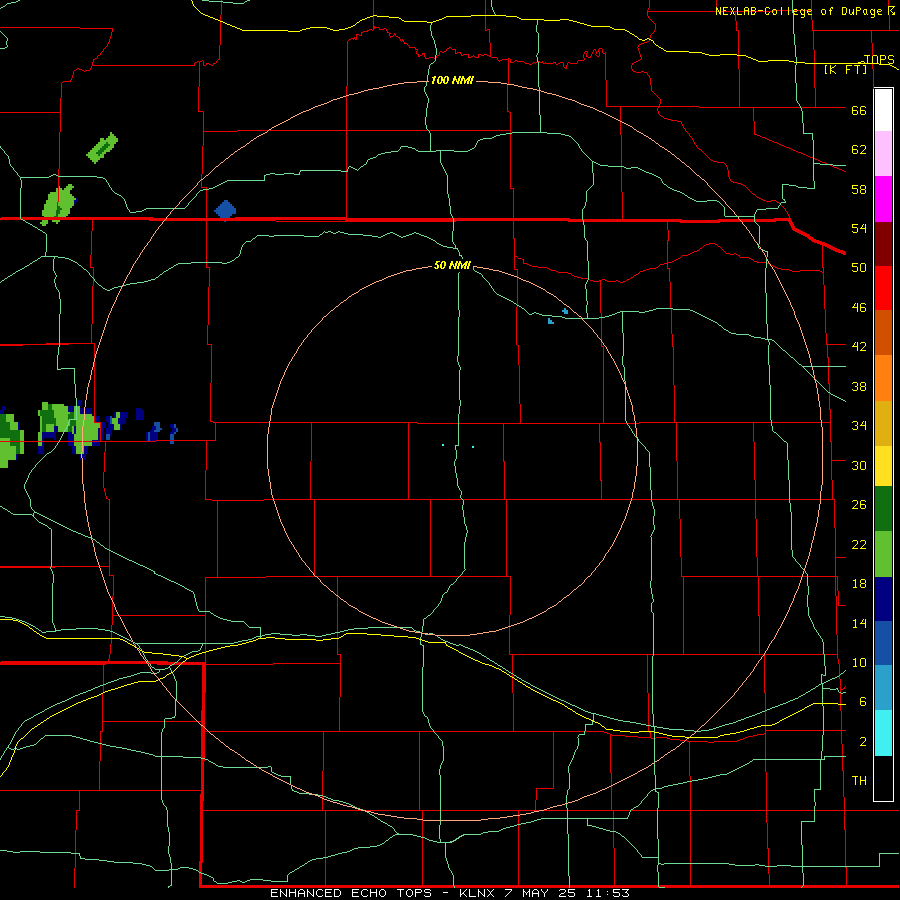Viewport: 900px width, 900px height.
Task: Click the '[K FT]' units label
Action: [846, 69]
